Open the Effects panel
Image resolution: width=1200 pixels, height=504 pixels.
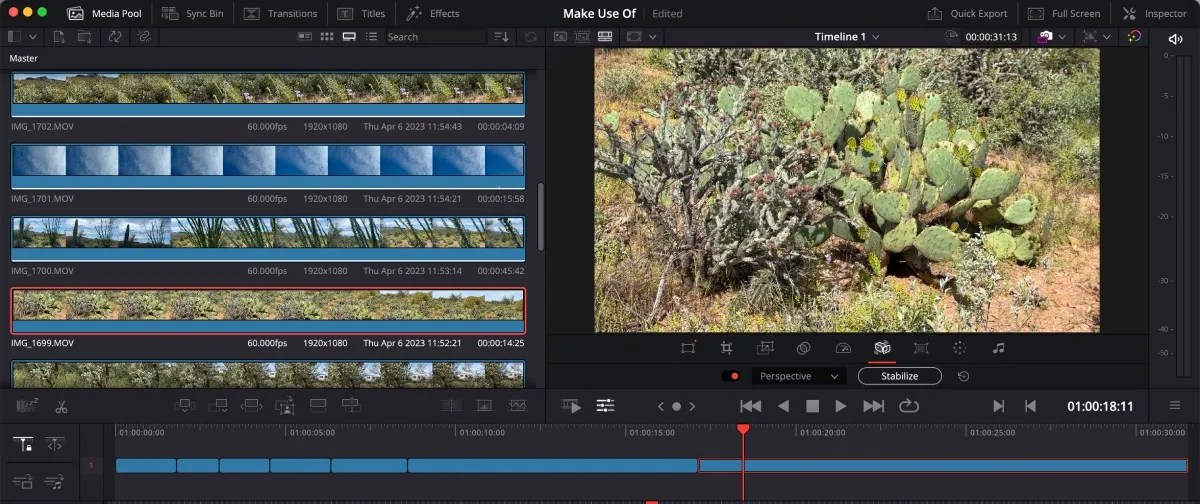432,14
